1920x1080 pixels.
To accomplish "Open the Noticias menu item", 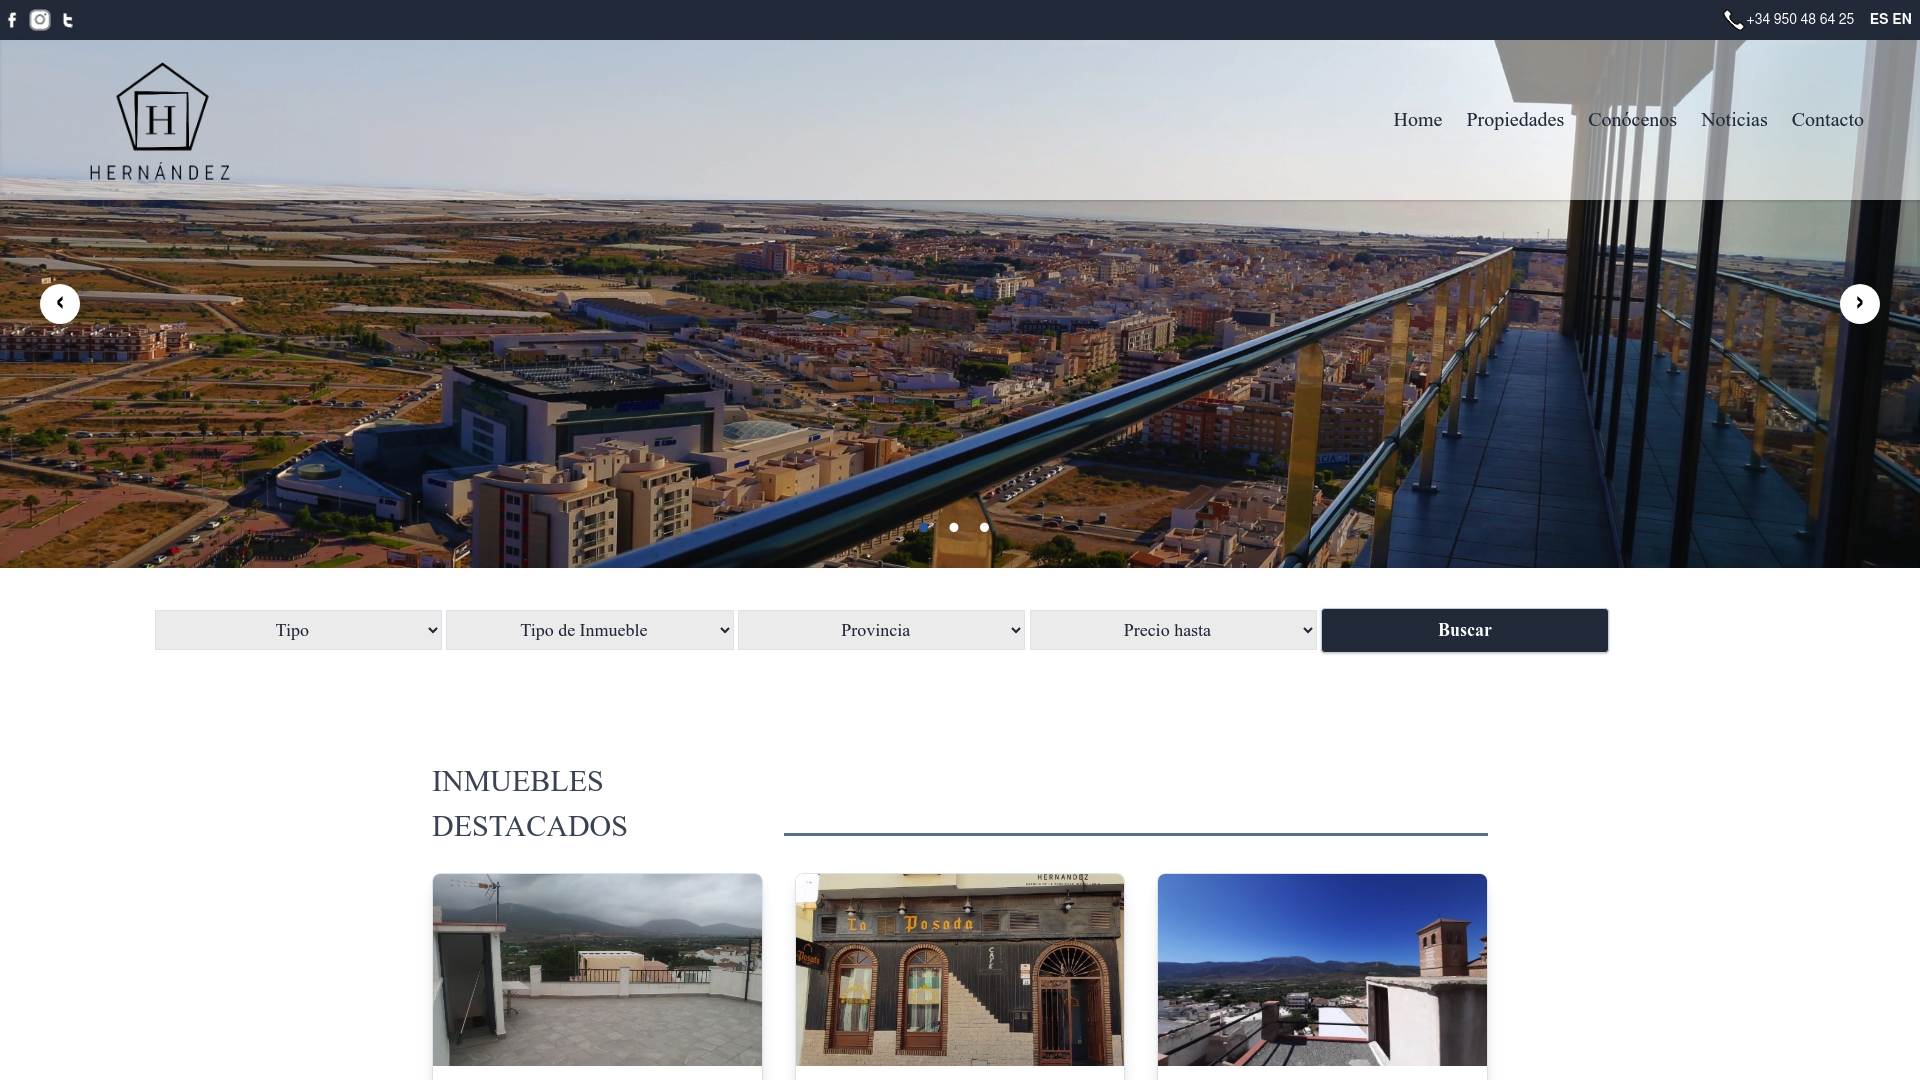I will pyautogui.click(x=1734, y=120).
